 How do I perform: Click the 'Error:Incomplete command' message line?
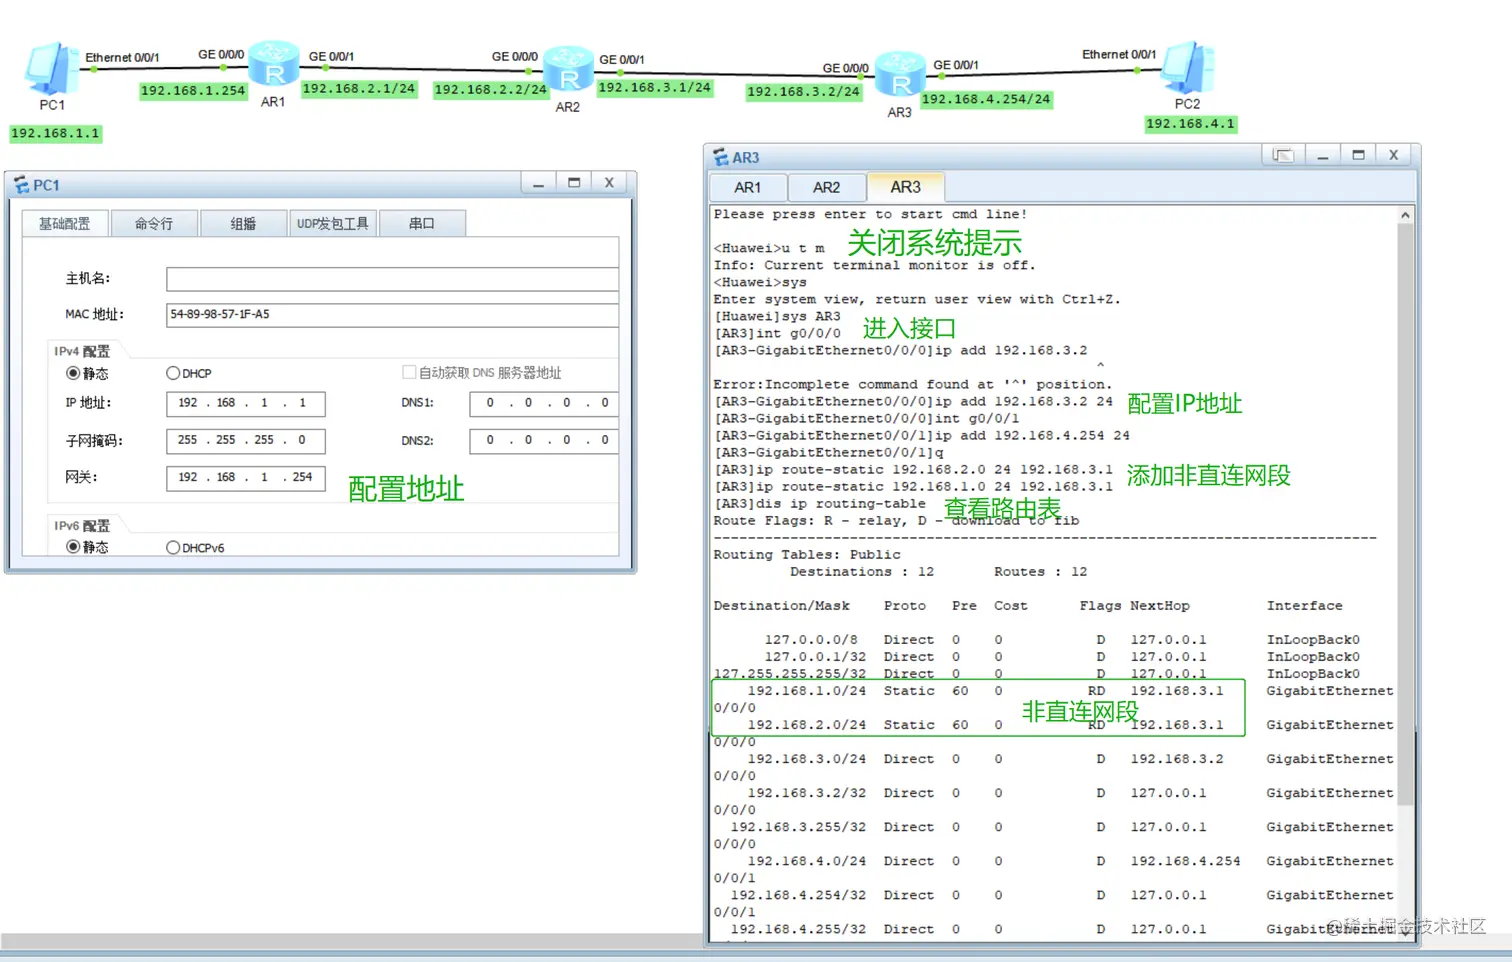click(912, 385)
